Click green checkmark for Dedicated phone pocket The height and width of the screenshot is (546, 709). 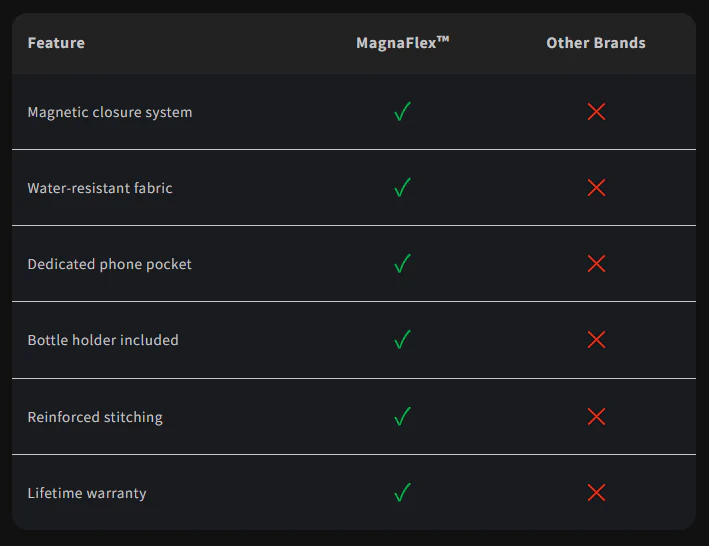pos(402,264)
